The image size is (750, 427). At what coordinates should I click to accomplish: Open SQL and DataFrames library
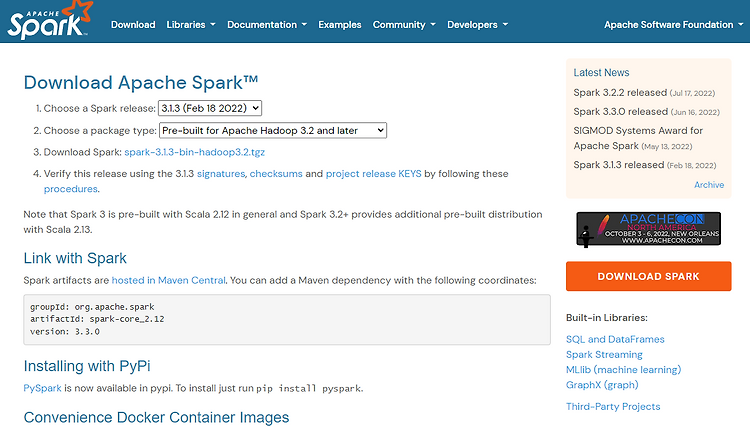click(x=615, y=339)
